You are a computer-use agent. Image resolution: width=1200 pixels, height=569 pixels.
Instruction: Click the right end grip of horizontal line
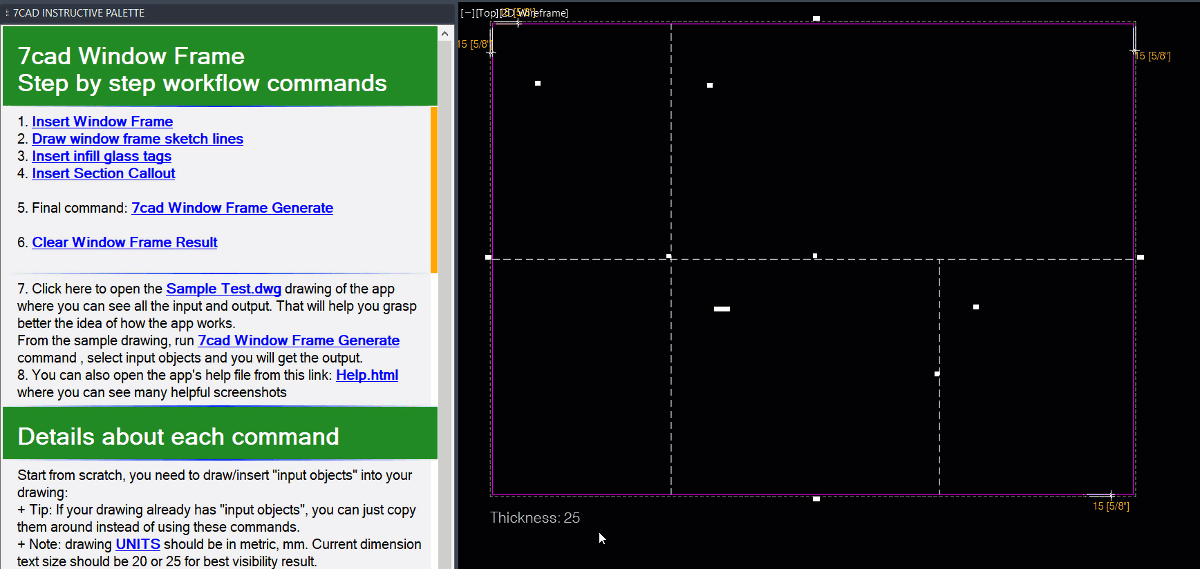click(1140, 257)
